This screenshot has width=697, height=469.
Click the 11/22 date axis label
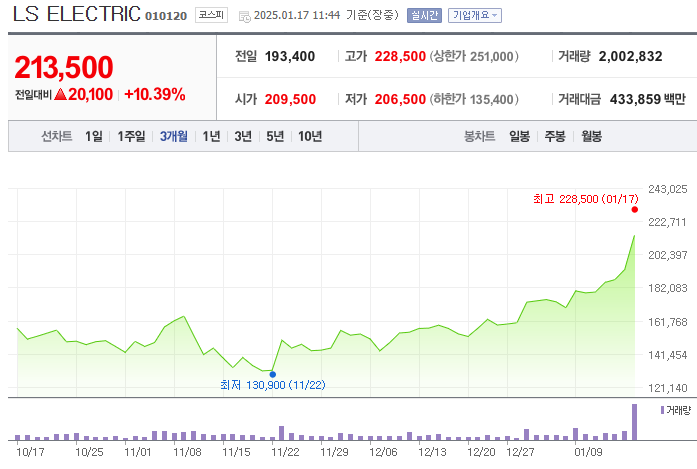coord(285,452)
